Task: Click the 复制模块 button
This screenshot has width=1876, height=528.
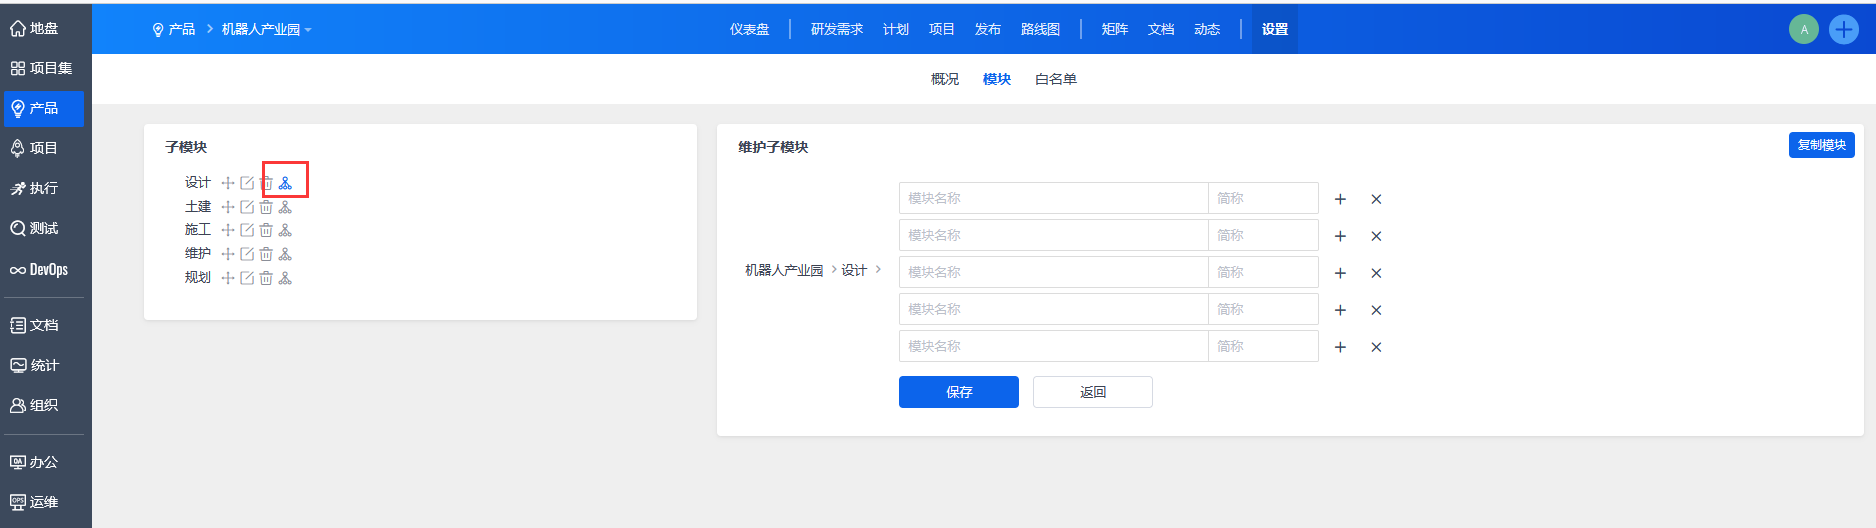Action: (x=1821, y=145)
